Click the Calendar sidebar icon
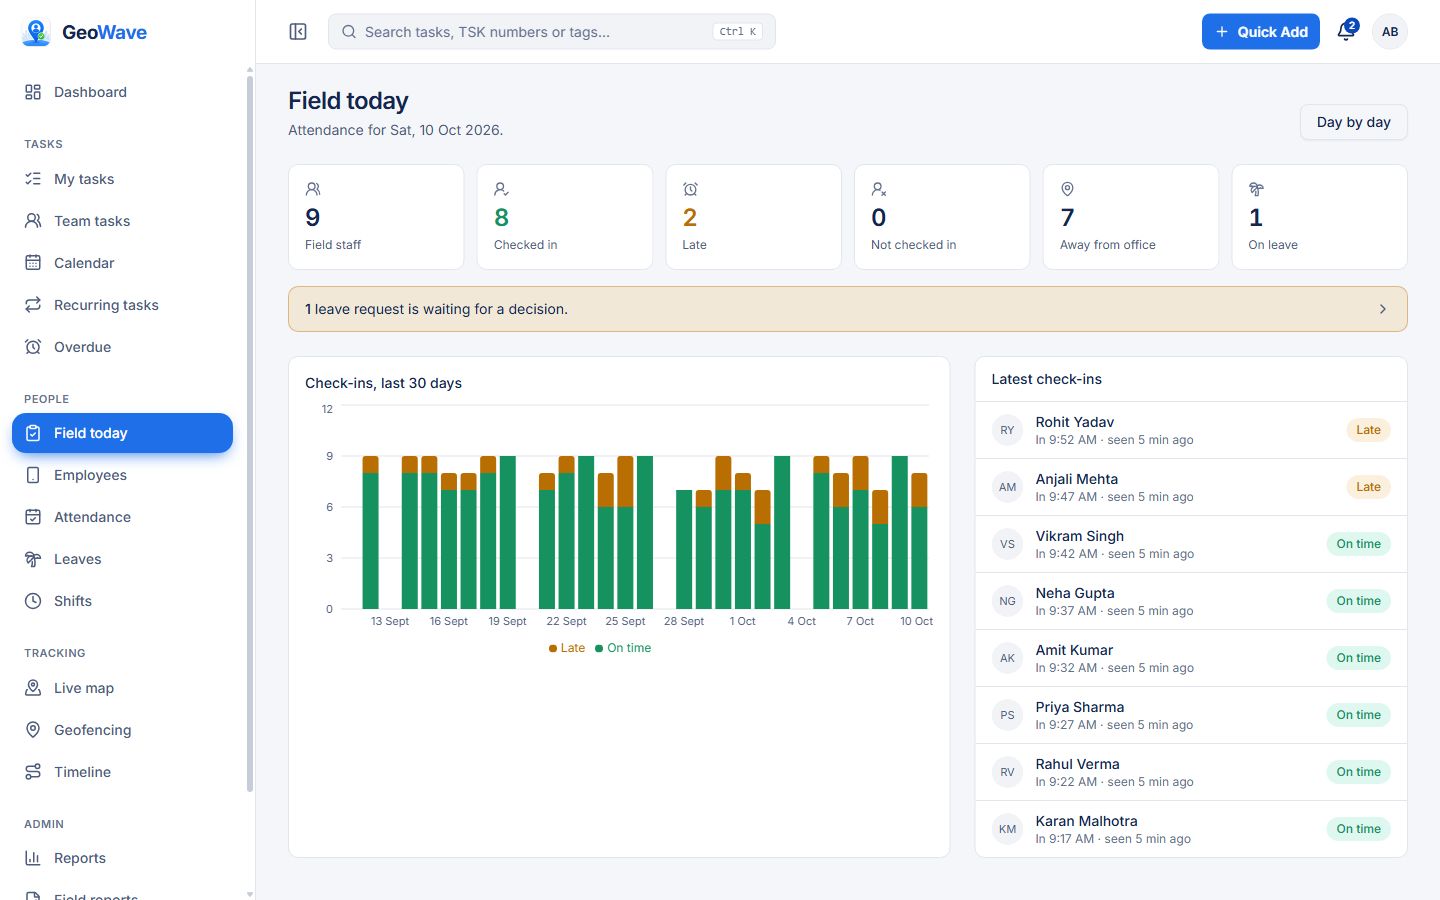1440x900 pixels. pyautogui.click(x=33, y=263)
